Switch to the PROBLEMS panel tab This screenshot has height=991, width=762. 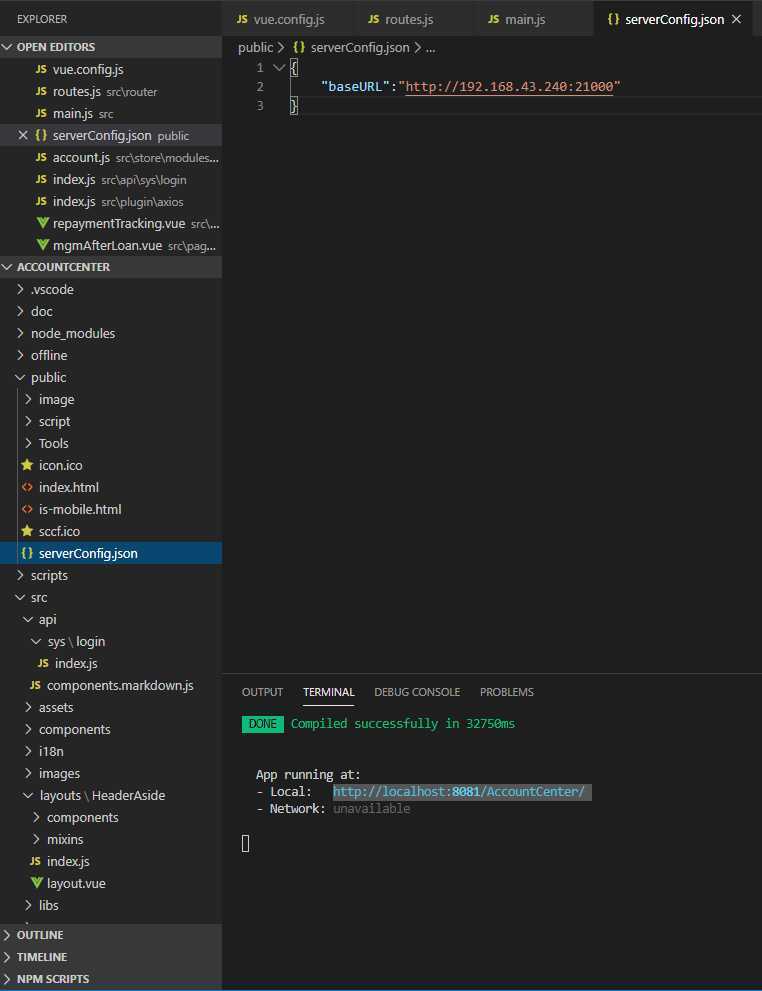(507, 692)
